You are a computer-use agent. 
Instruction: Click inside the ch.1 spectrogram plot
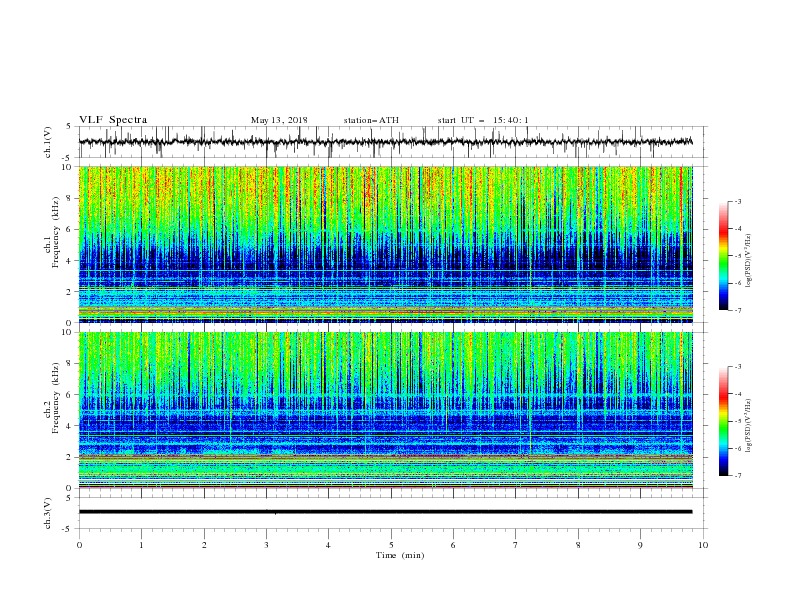(386, 244)
